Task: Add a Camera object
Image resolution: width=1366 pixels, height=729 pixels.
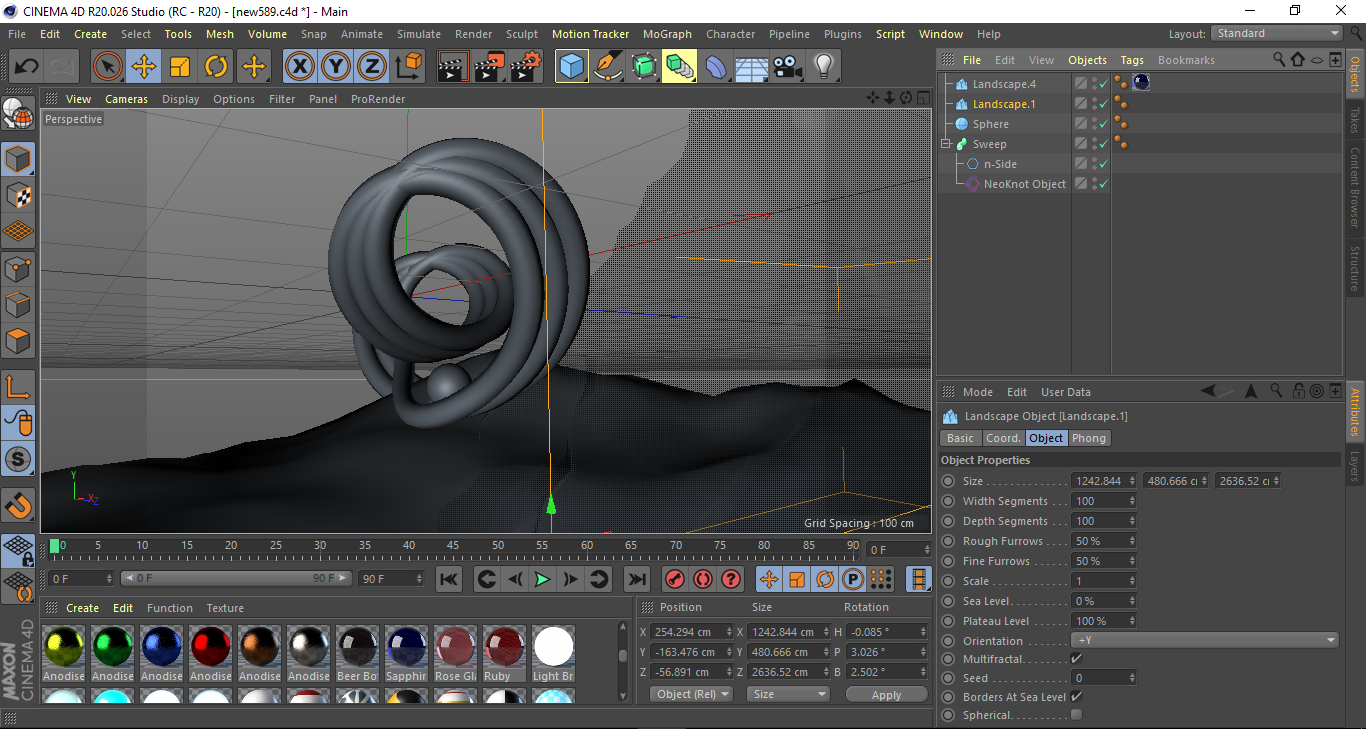Action: 788,67
